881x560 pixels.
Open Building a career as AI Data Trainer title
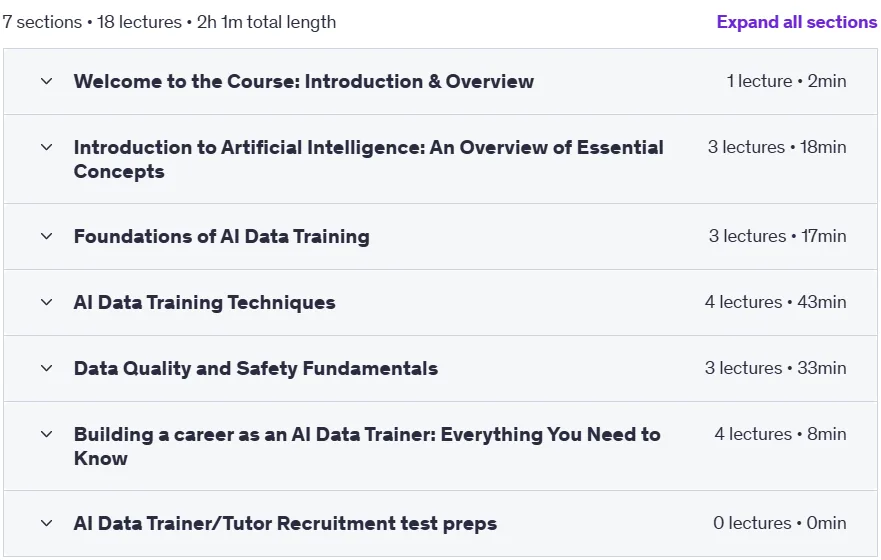(x=367, y=447)
